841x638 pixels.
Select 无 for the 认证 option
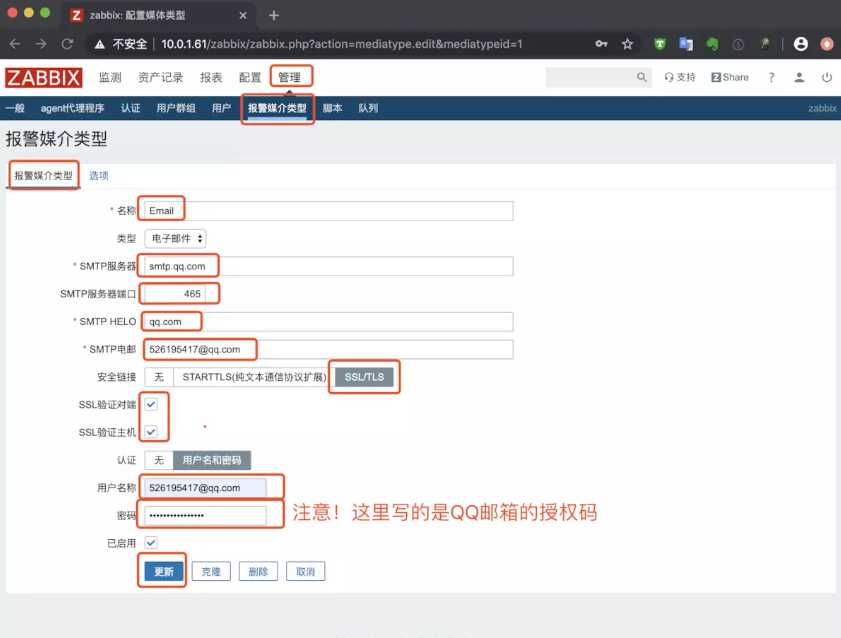159,460
